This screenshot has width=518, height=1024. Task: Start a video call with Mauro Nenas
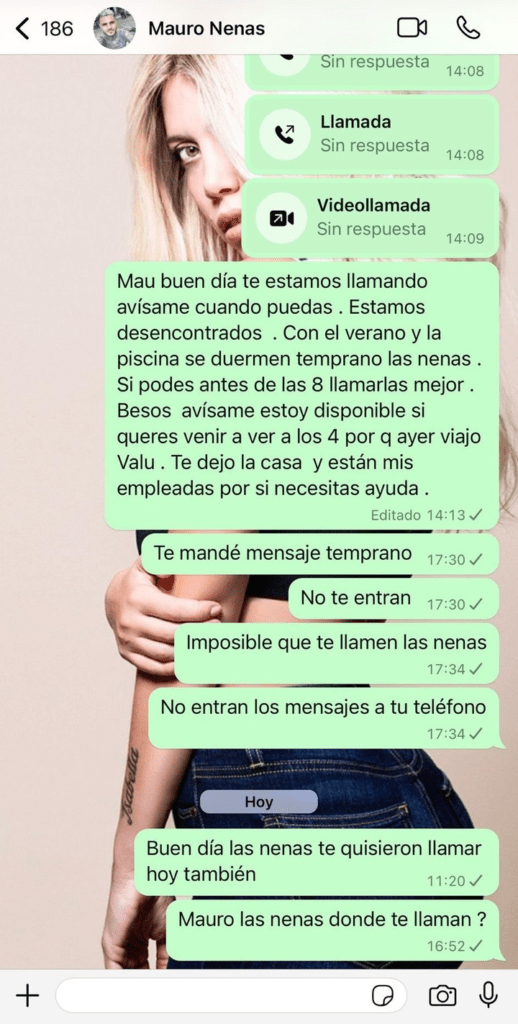point(412,27)
